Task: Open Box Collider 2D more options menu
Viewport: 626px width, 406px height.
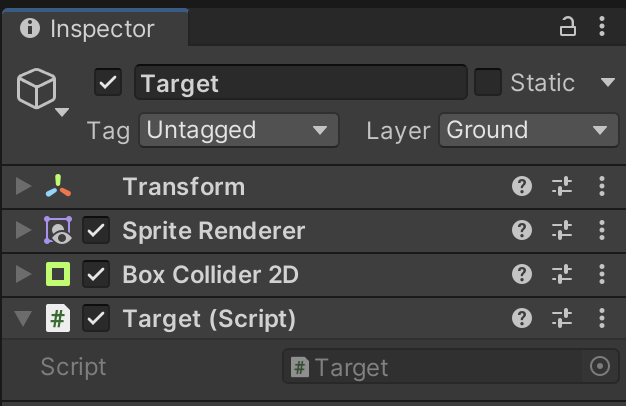Action: coord(602,275)
